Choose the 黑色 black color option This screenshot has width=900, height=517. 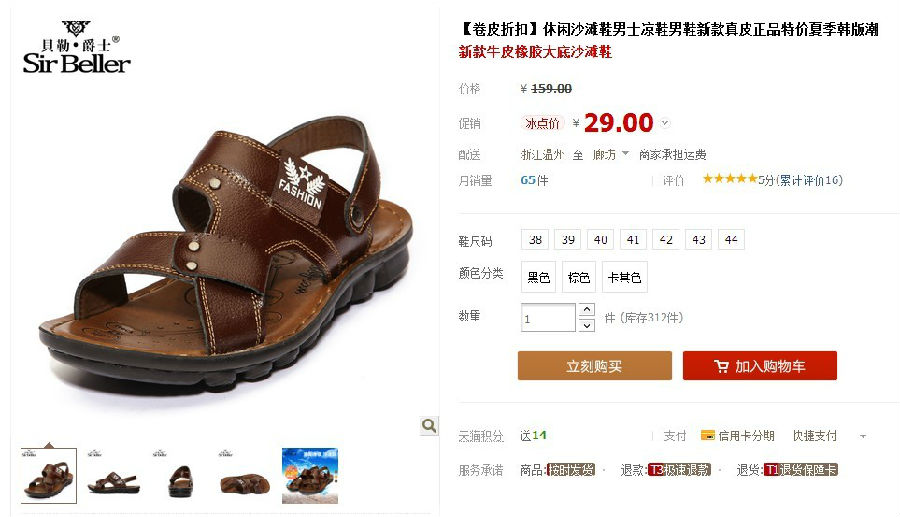point(538,278)
